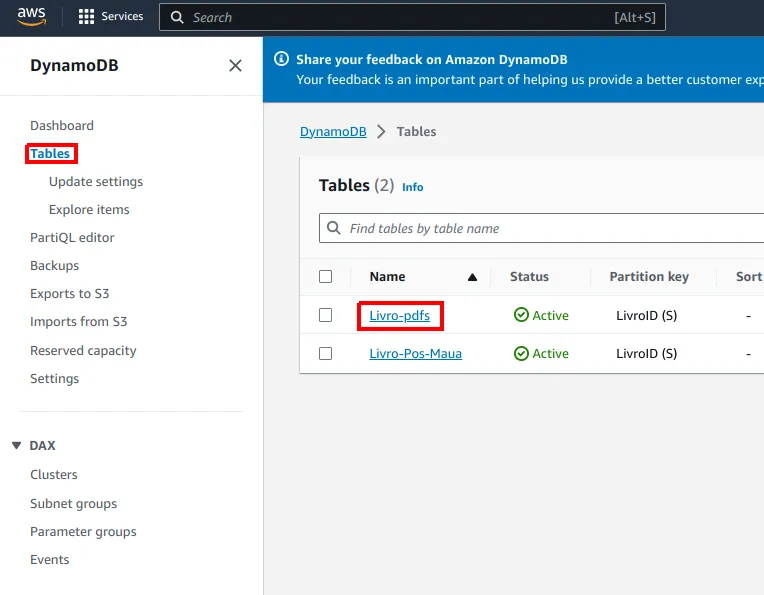
Task: Sort by Name column arrow
Action: click(472, 277)
